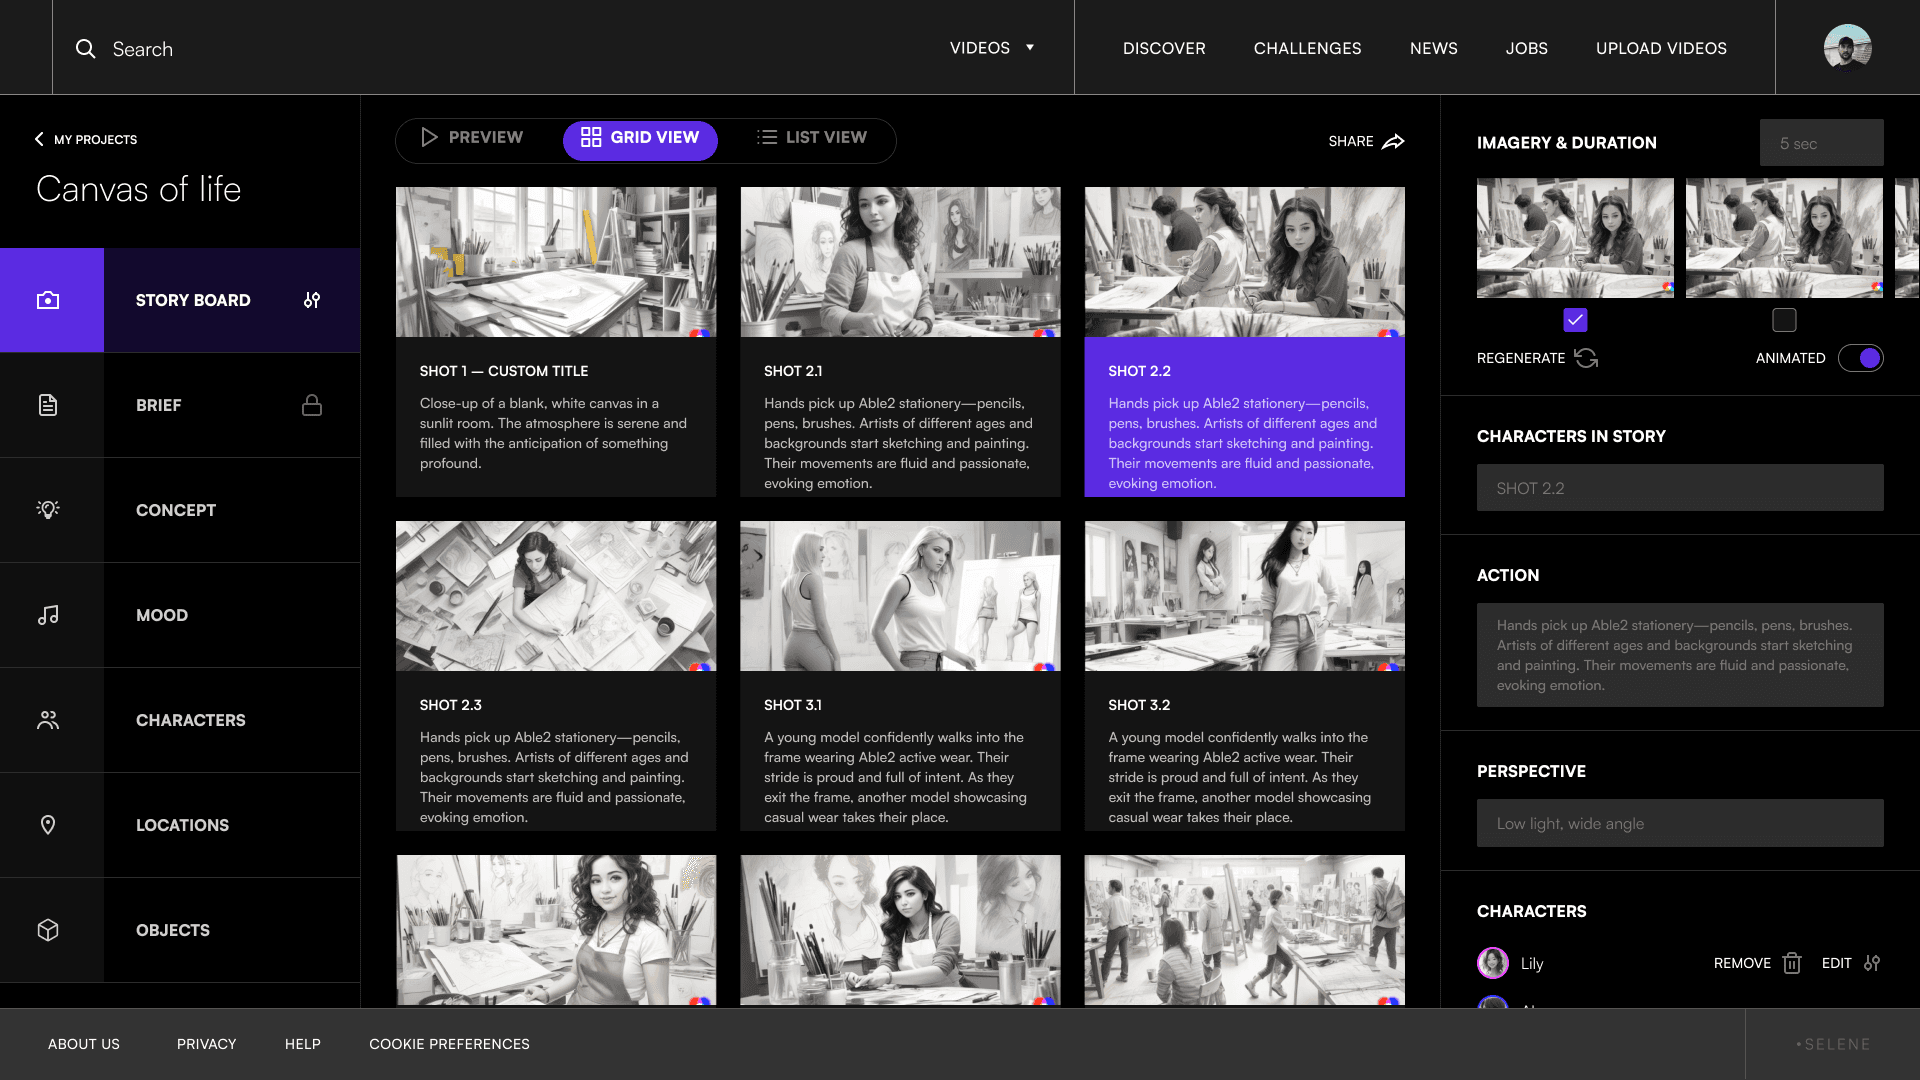Select the Story Board camera icon
Image resolution: width=1920 pixels, height=1080 pixels.
[x=48, y=300]
